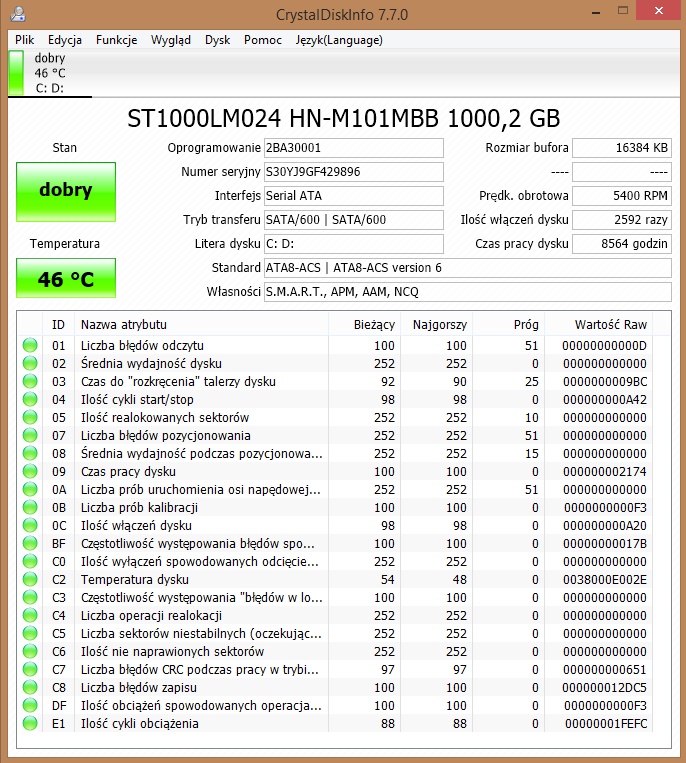The image size is (686, 763).
Task: Select the 'Temperatura dysku' attribute name
Action: pyautogui.click(x=135, y=580)
